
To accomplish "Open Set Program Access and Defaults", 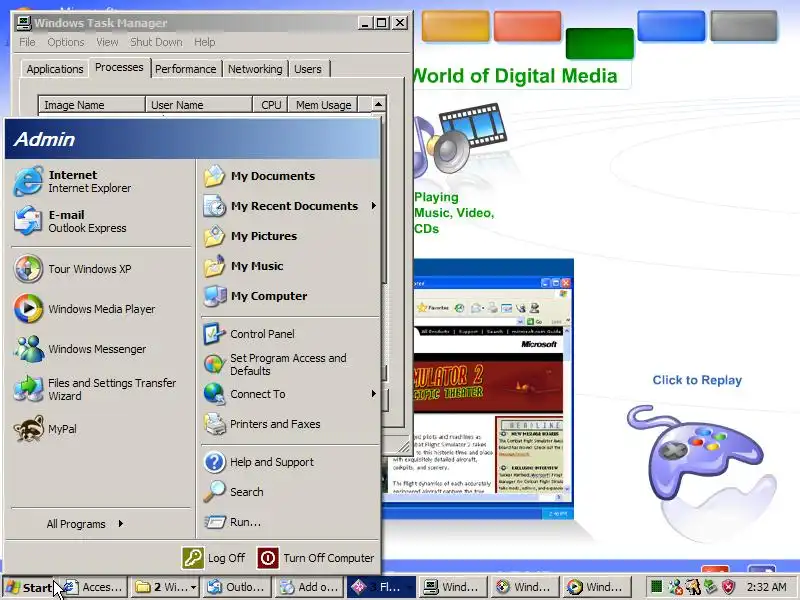I will click(290, 364).
